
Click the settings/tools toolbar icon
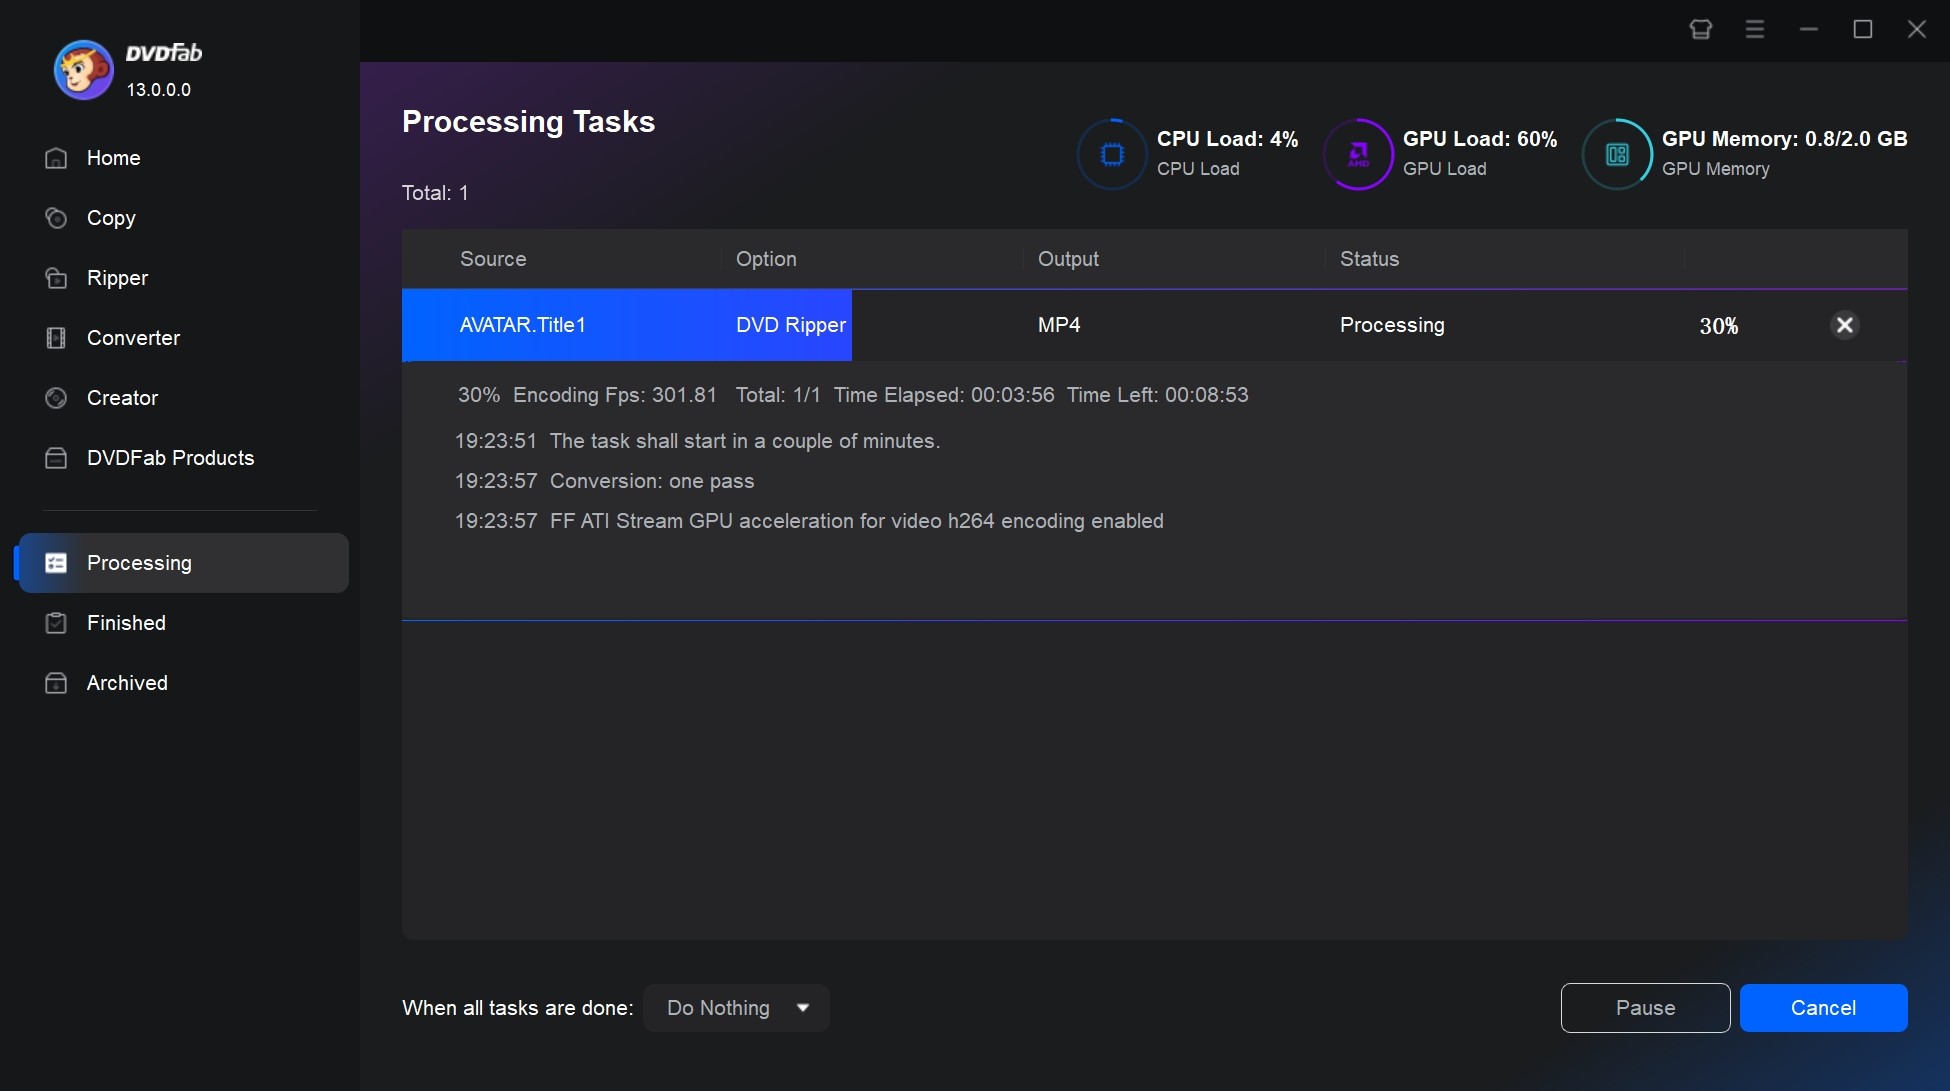click(1754, 29)
